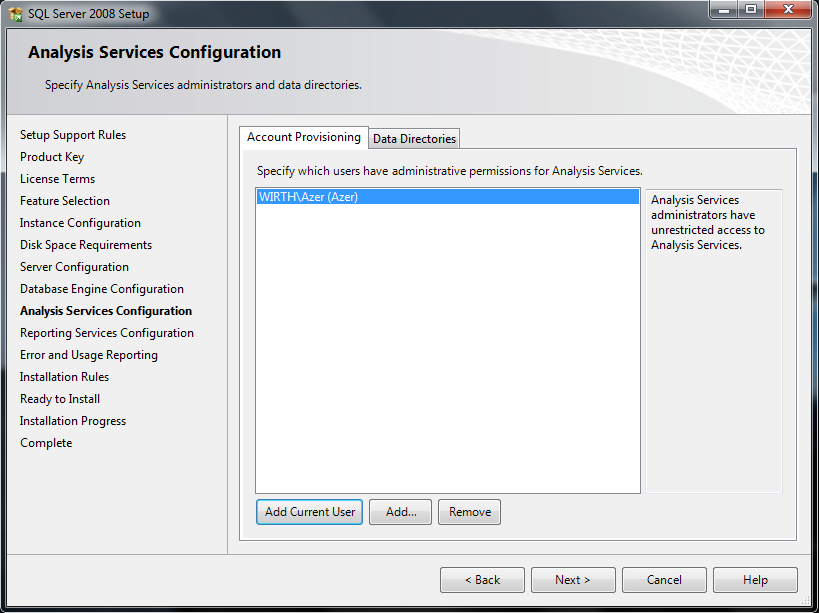The width and height of the screenshot is (819, 613).
Task: Click Setup Support Rules in the step list
Action: 73,135
